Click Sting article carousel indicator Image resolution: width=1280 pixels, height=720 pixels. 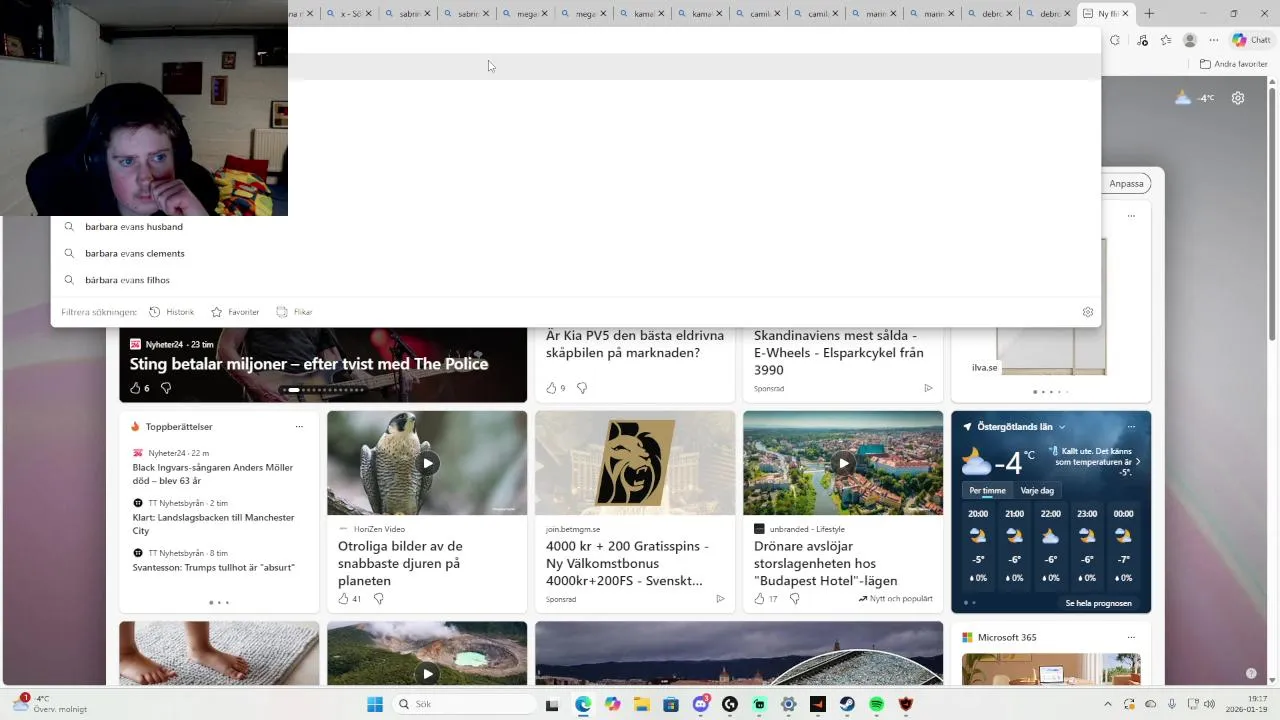(323, 390)
